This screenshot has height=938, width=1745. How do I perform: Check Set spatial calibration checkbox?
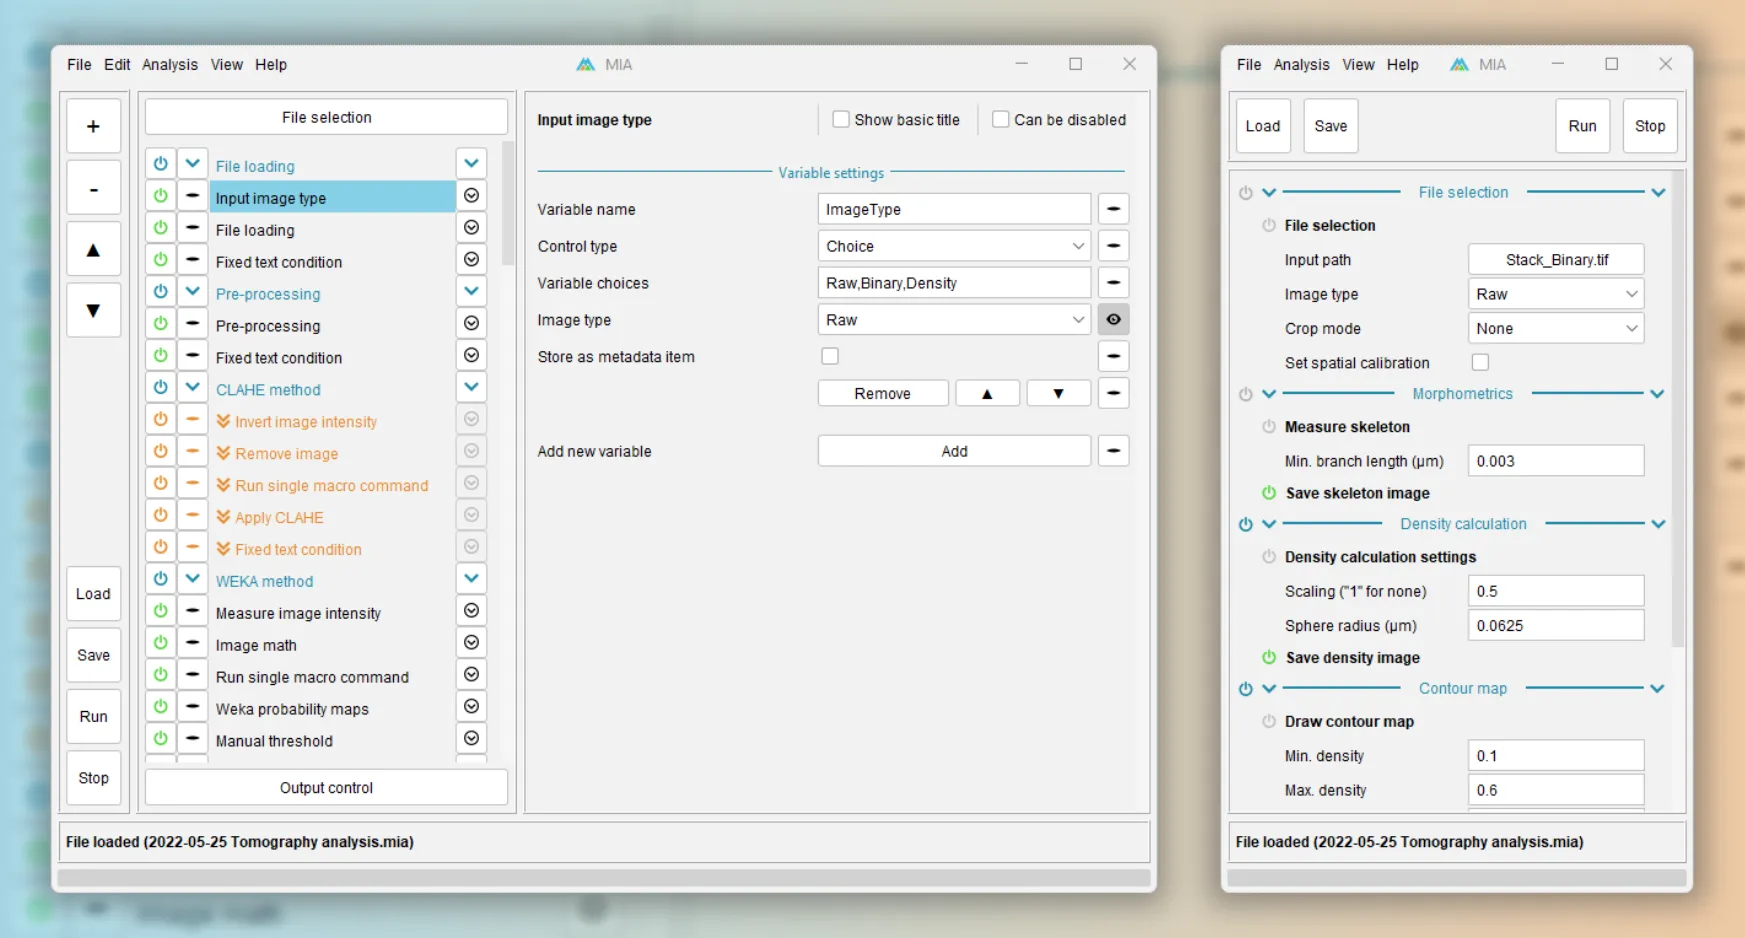[1480, 362]
